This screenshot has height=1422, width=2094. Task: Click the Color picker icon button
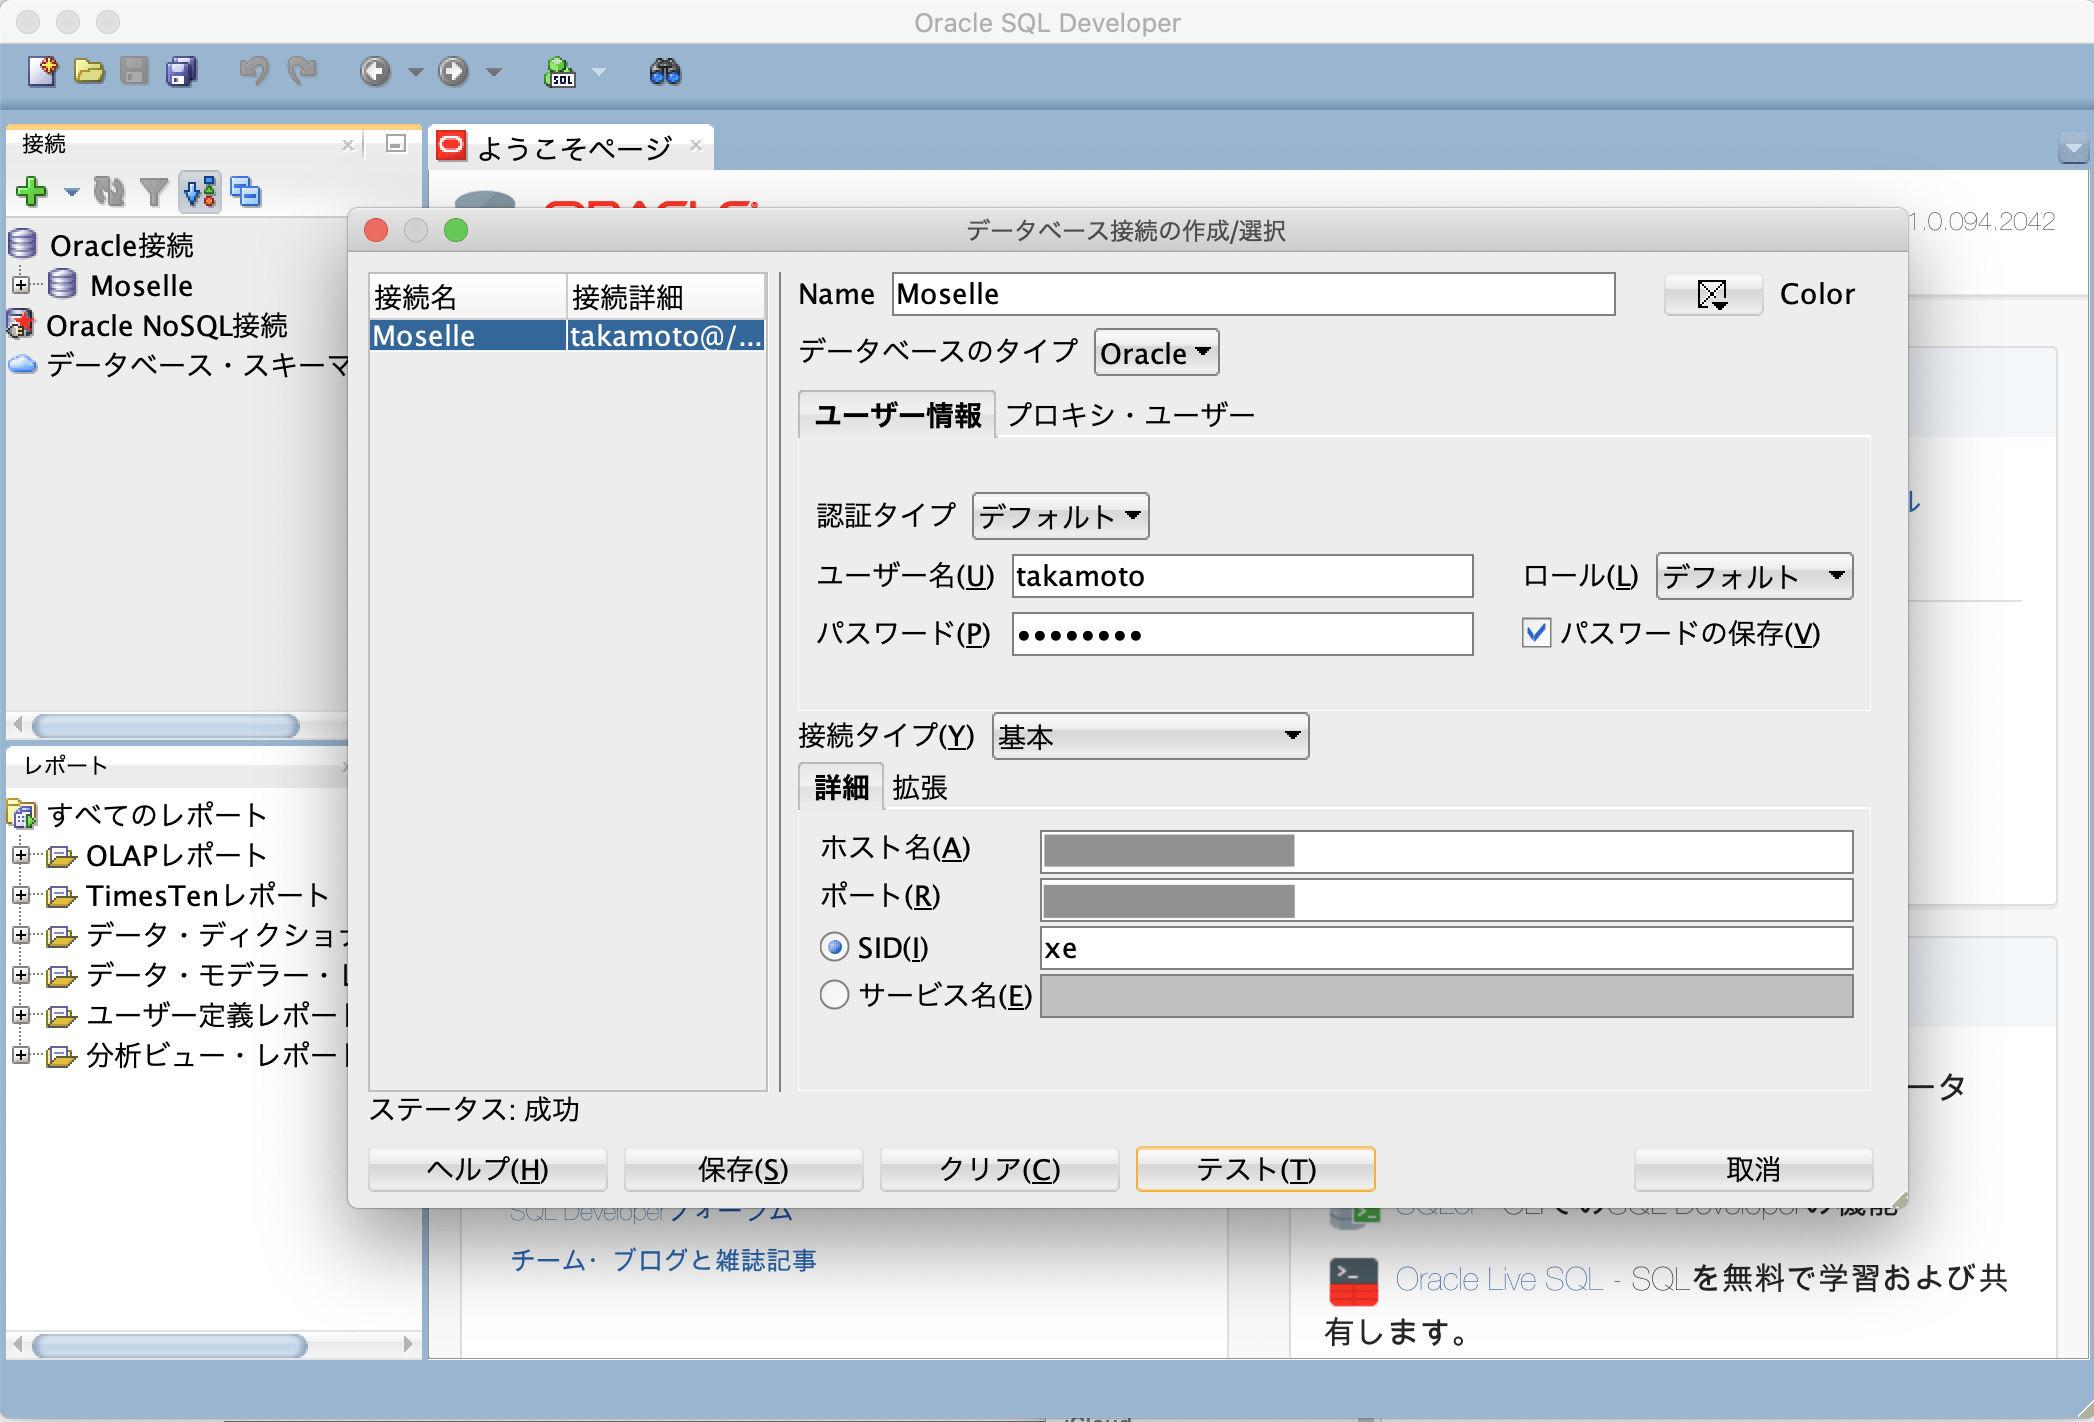tap(1713, 294)
